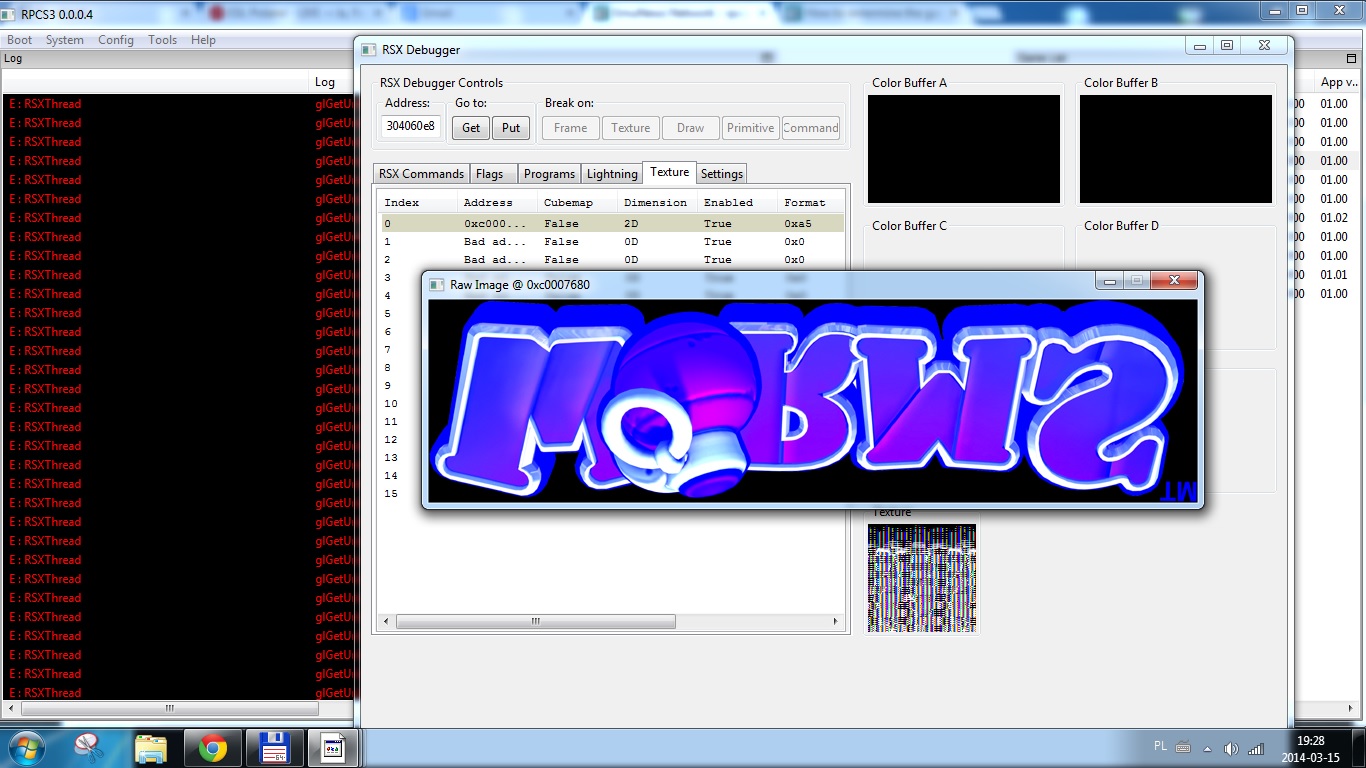Open the floppy disk taskbar application
Viewport: 1366px width, 768px height.
pyautogui.click(x=273, y=748)
